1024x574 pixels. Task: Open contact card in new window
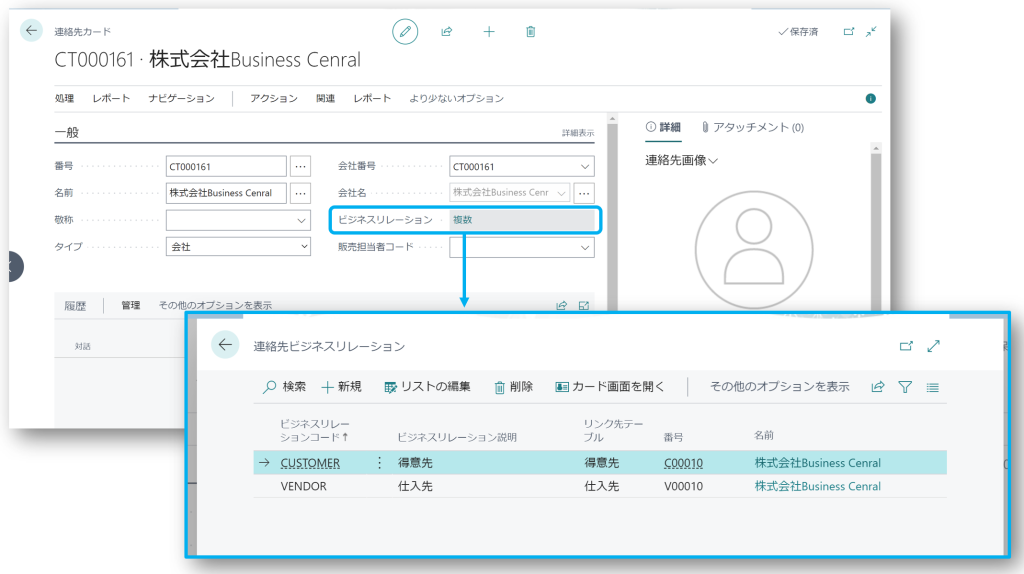848,31
